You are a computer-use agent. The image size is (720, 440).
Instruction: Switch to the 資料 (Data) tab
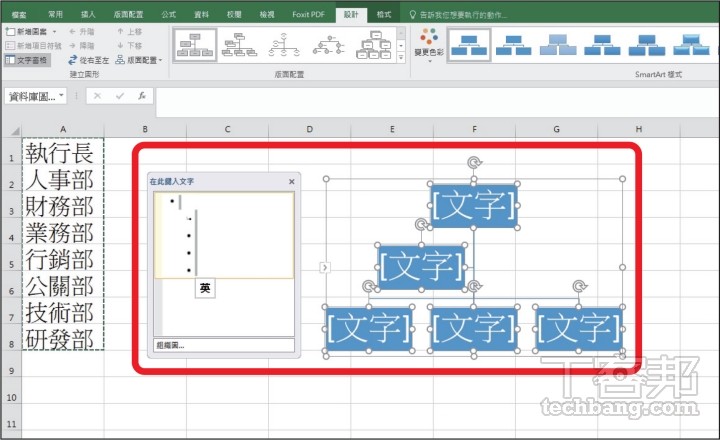(x=201, y=15)
